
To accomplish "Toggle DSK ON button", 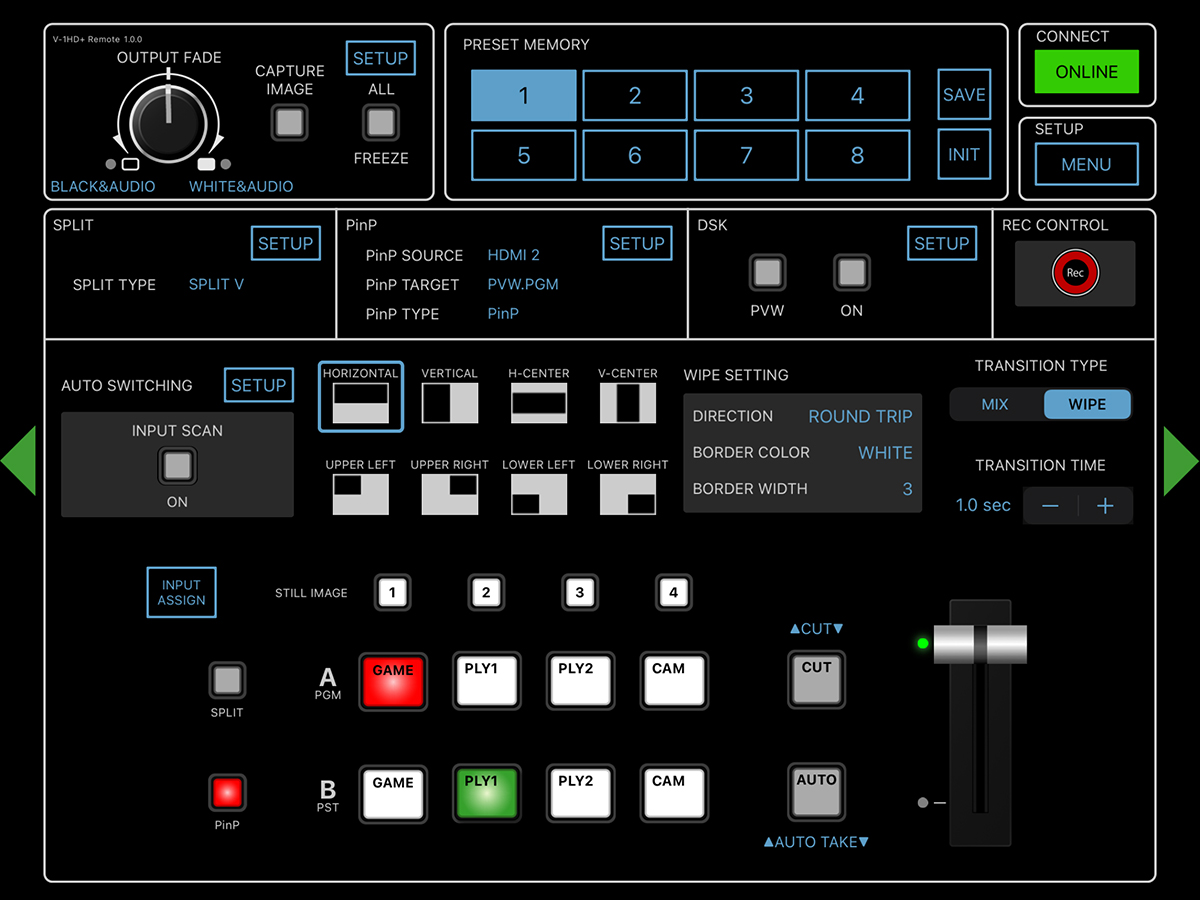I will coord(851,273).
